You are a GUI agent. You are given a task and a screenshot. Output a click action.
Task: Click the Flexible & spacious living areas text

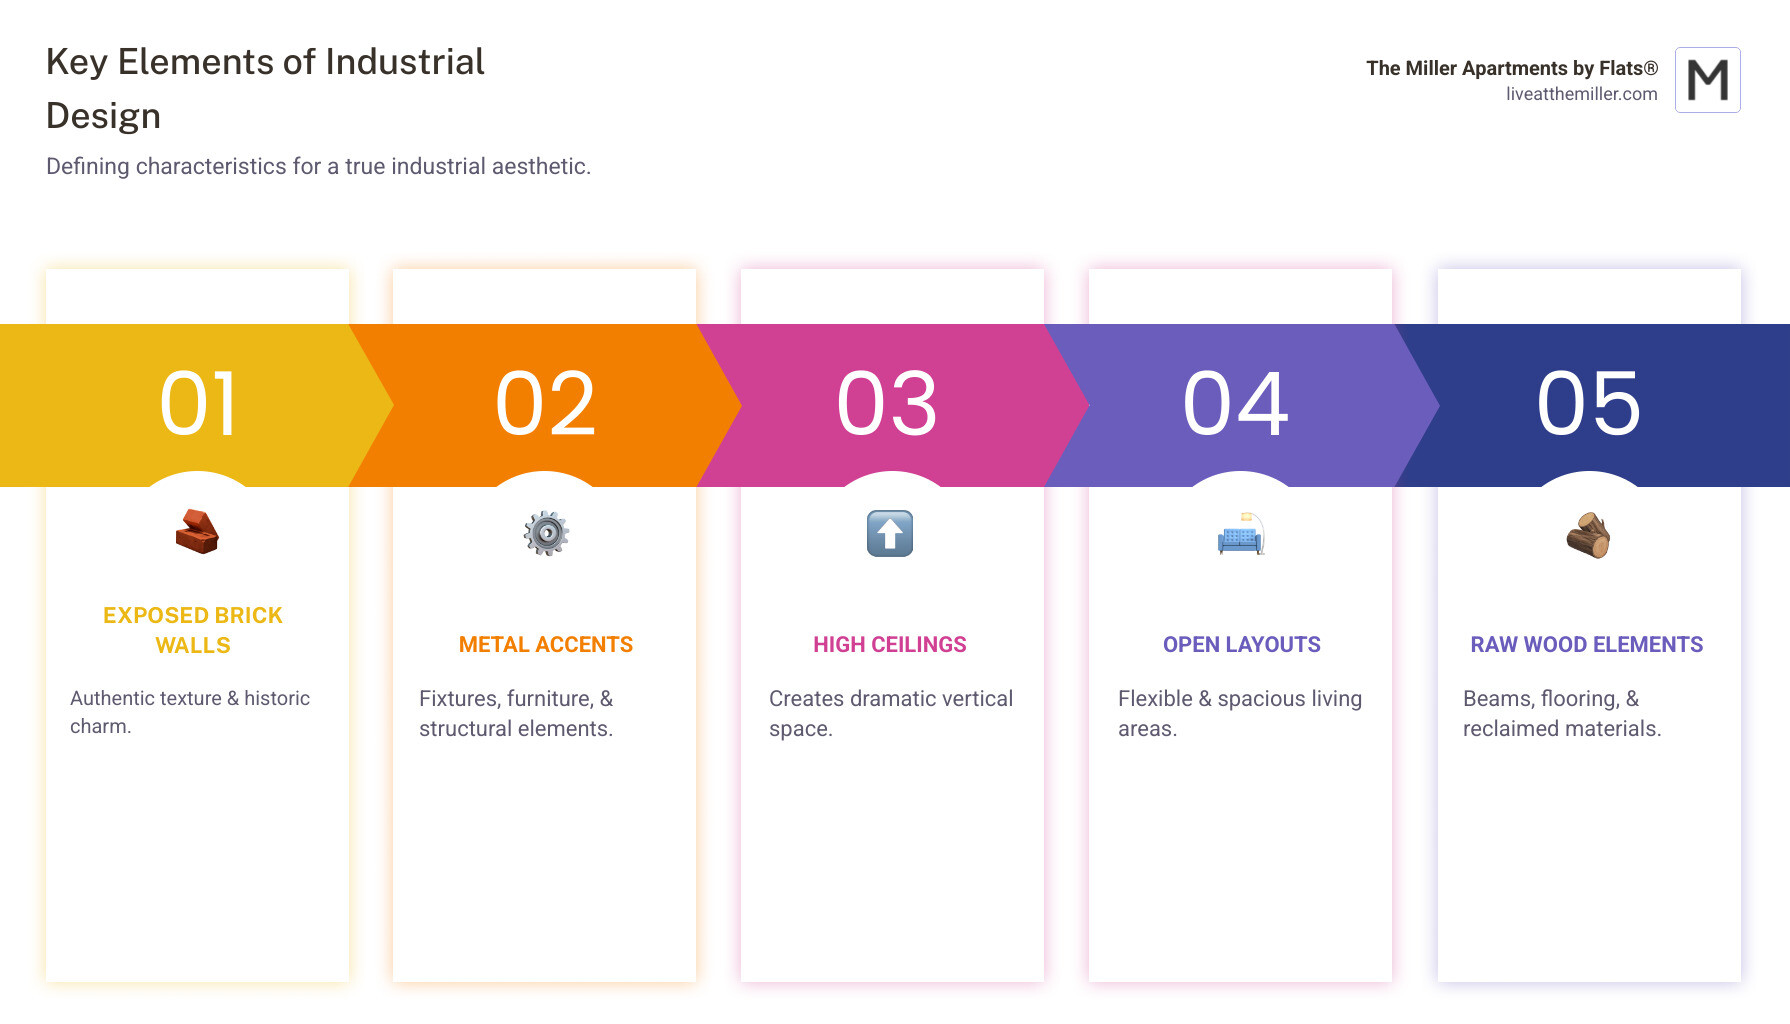pyautogui.click(x=1239, y=713)
